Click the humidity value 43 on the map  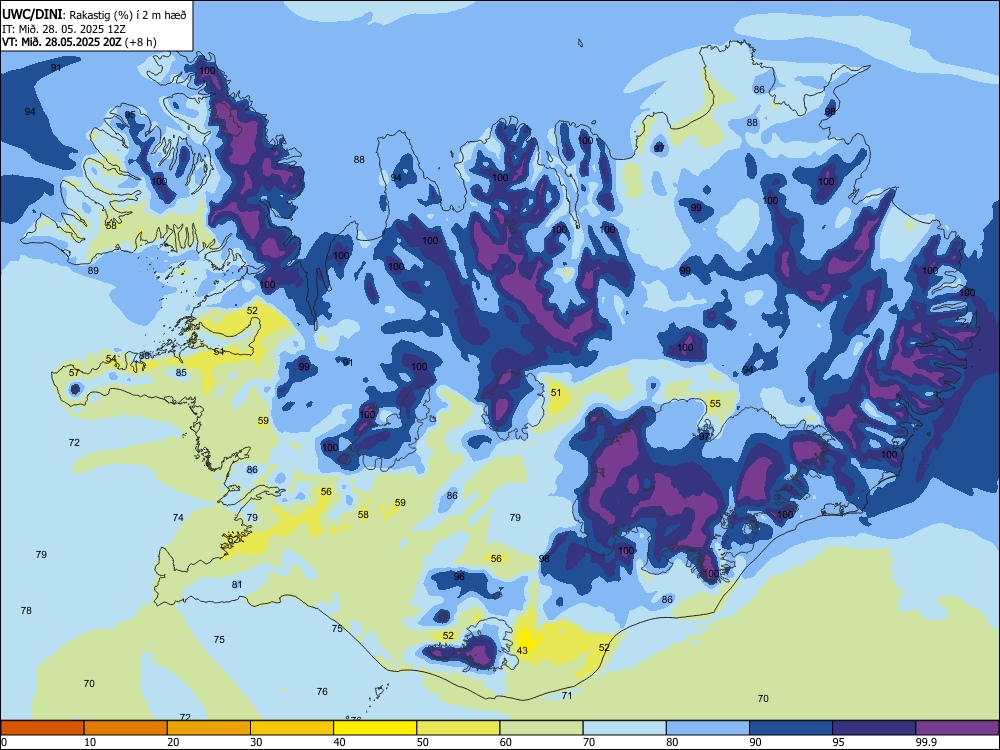point(522,651)
